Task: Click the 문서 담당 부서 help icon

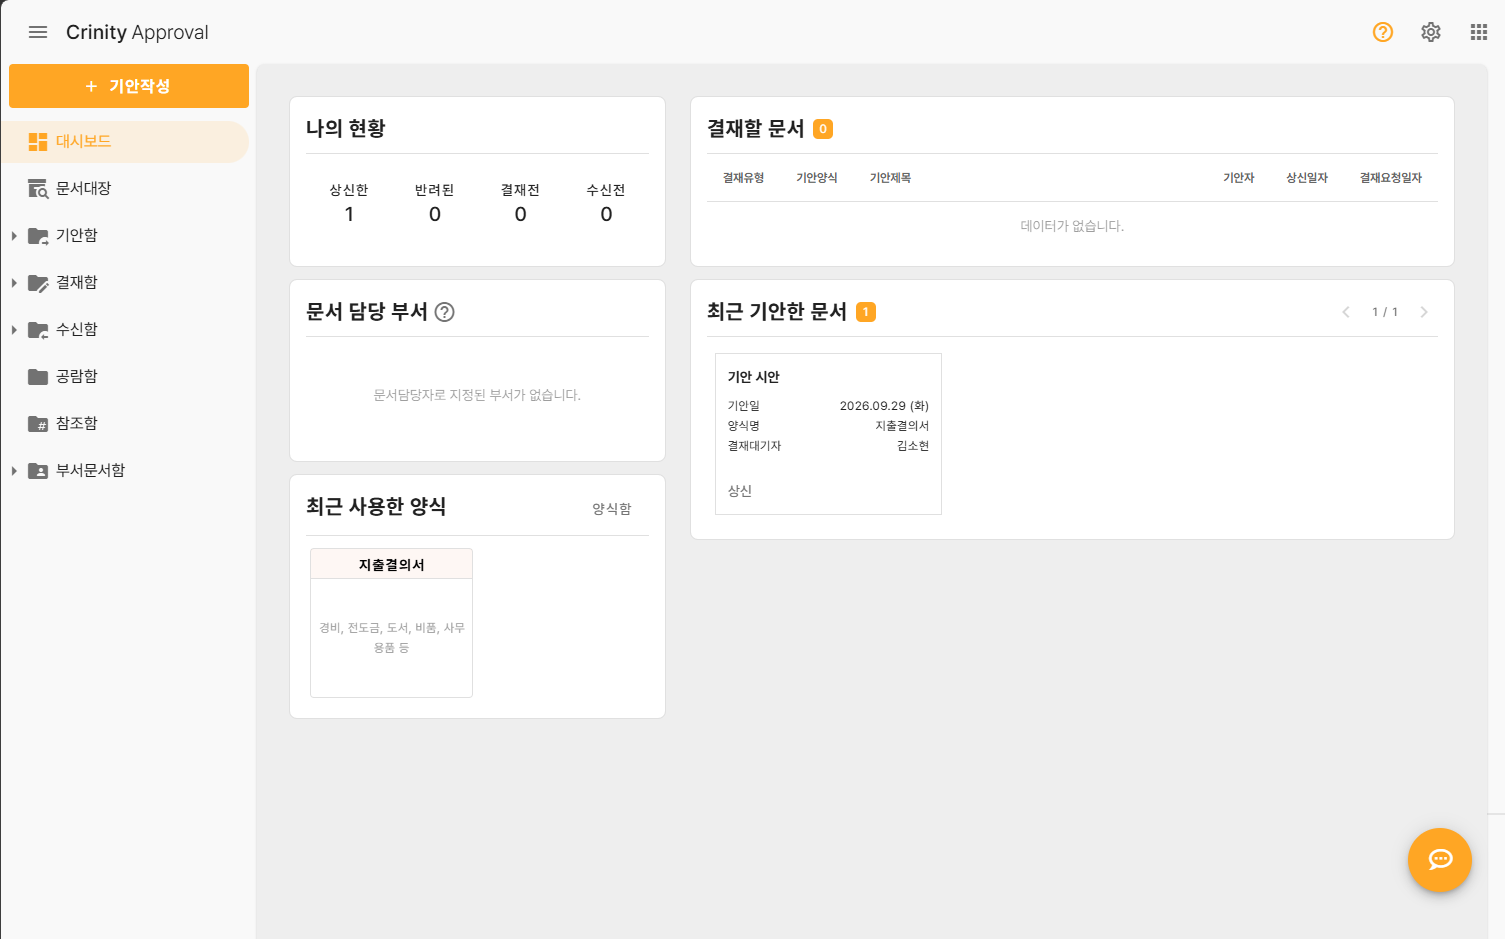Action: 445,312
